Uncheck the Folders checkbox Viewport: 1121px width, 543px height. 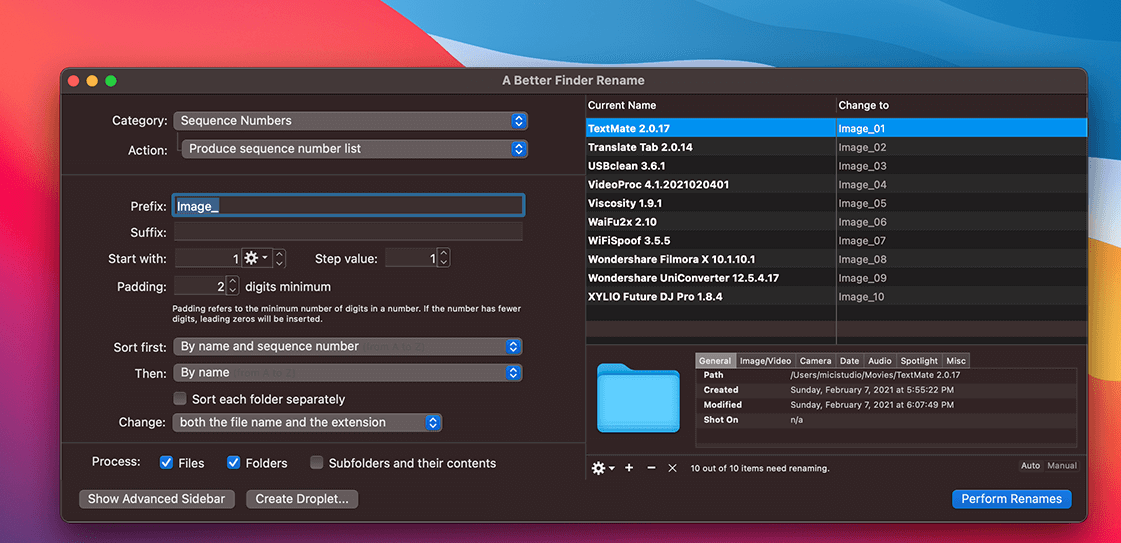pyautogui.click(x=234, y=463)
